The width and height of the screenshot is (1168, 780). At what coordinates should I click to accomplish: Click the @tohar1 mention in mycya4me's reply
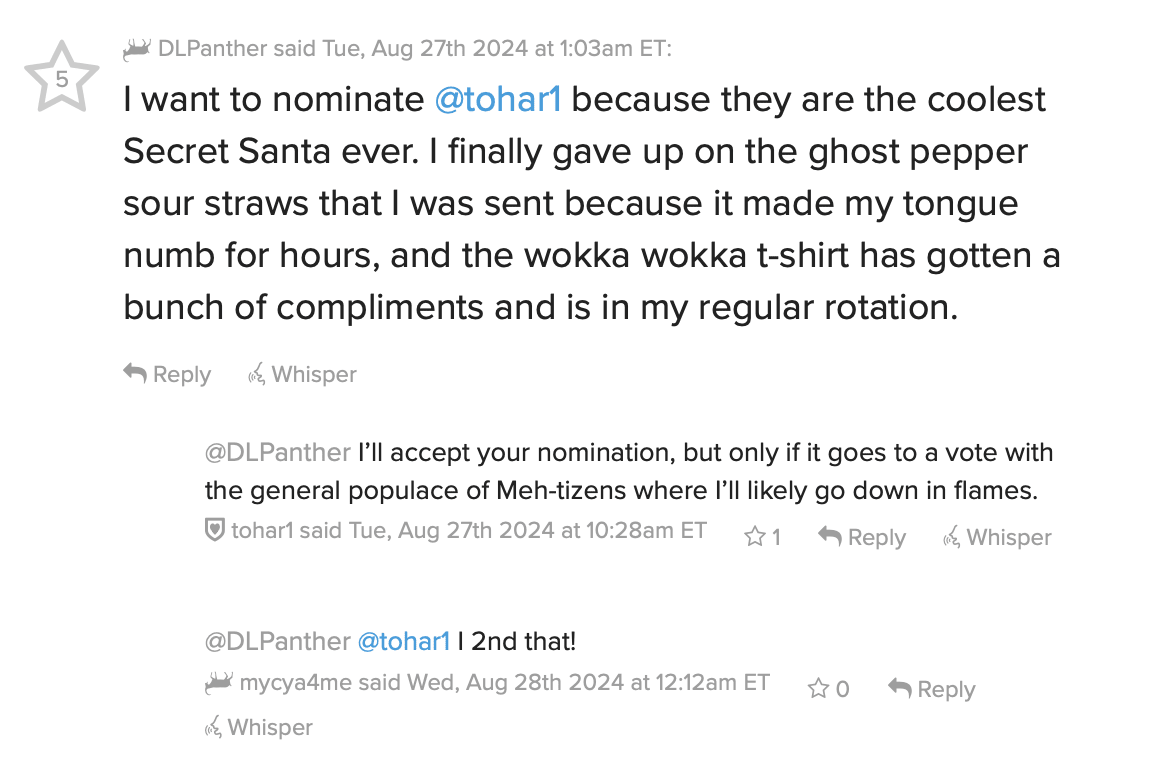(403, 641)
